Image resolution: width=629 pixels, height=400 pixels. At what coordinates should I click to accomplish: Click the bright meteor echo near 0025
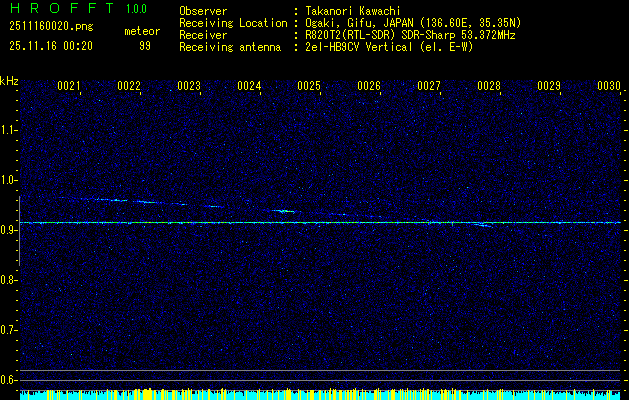tap(285, 211)
